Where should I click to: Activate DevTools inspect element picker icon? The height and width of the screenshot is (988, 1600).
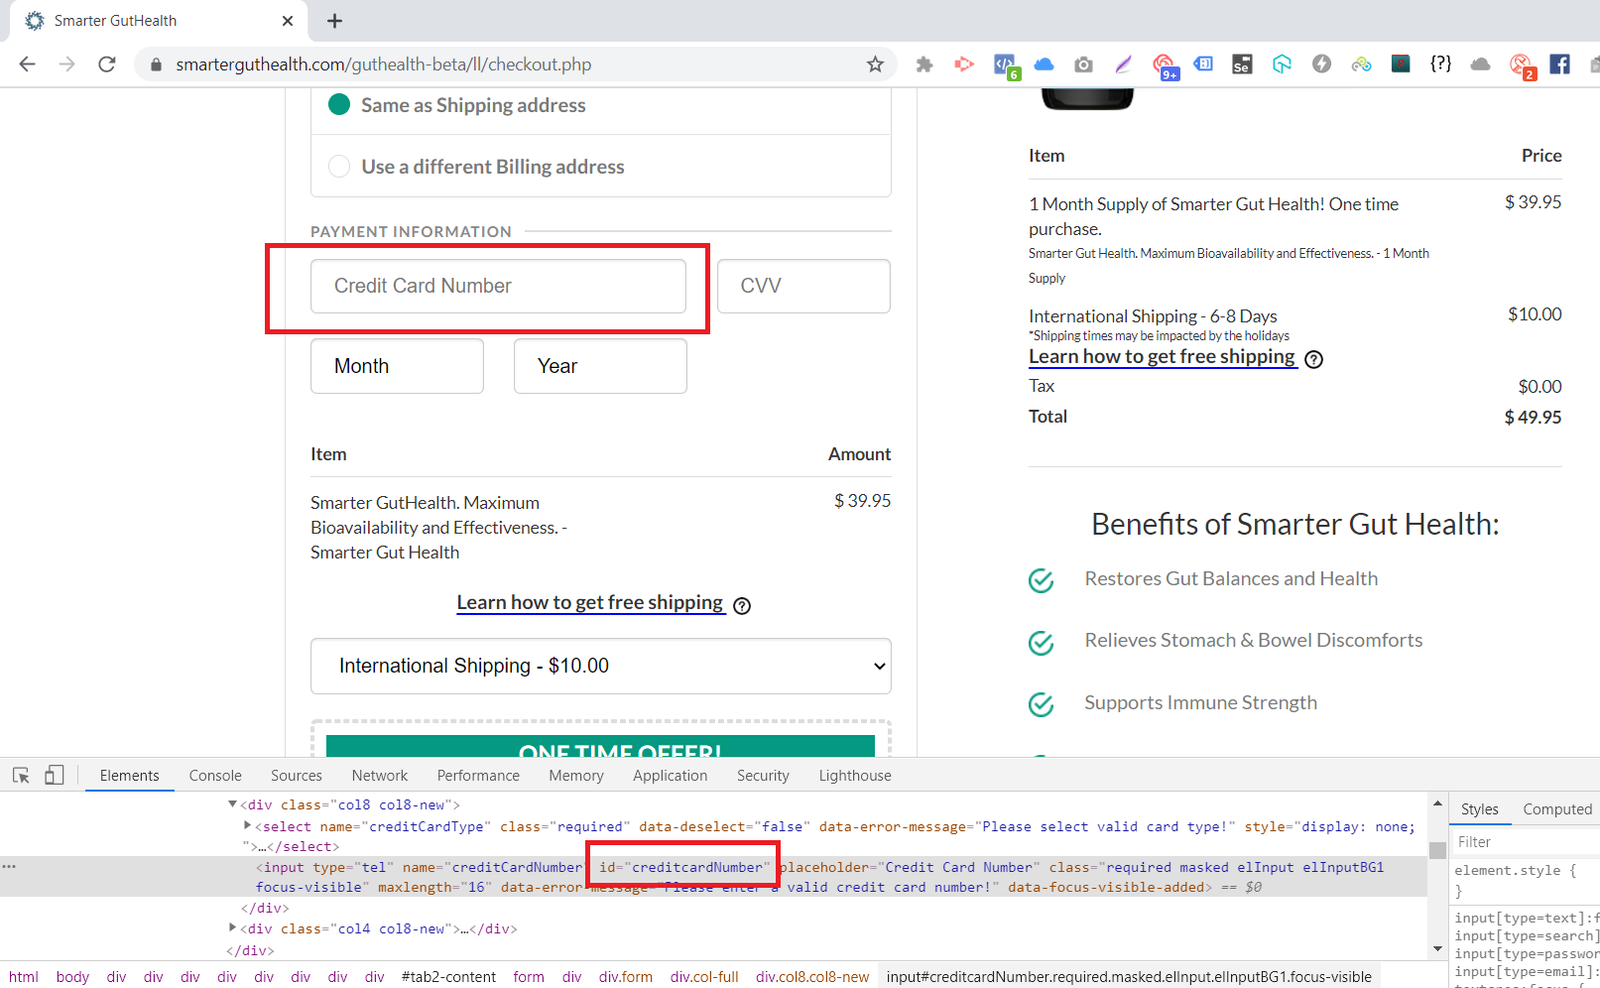point(21,775)
